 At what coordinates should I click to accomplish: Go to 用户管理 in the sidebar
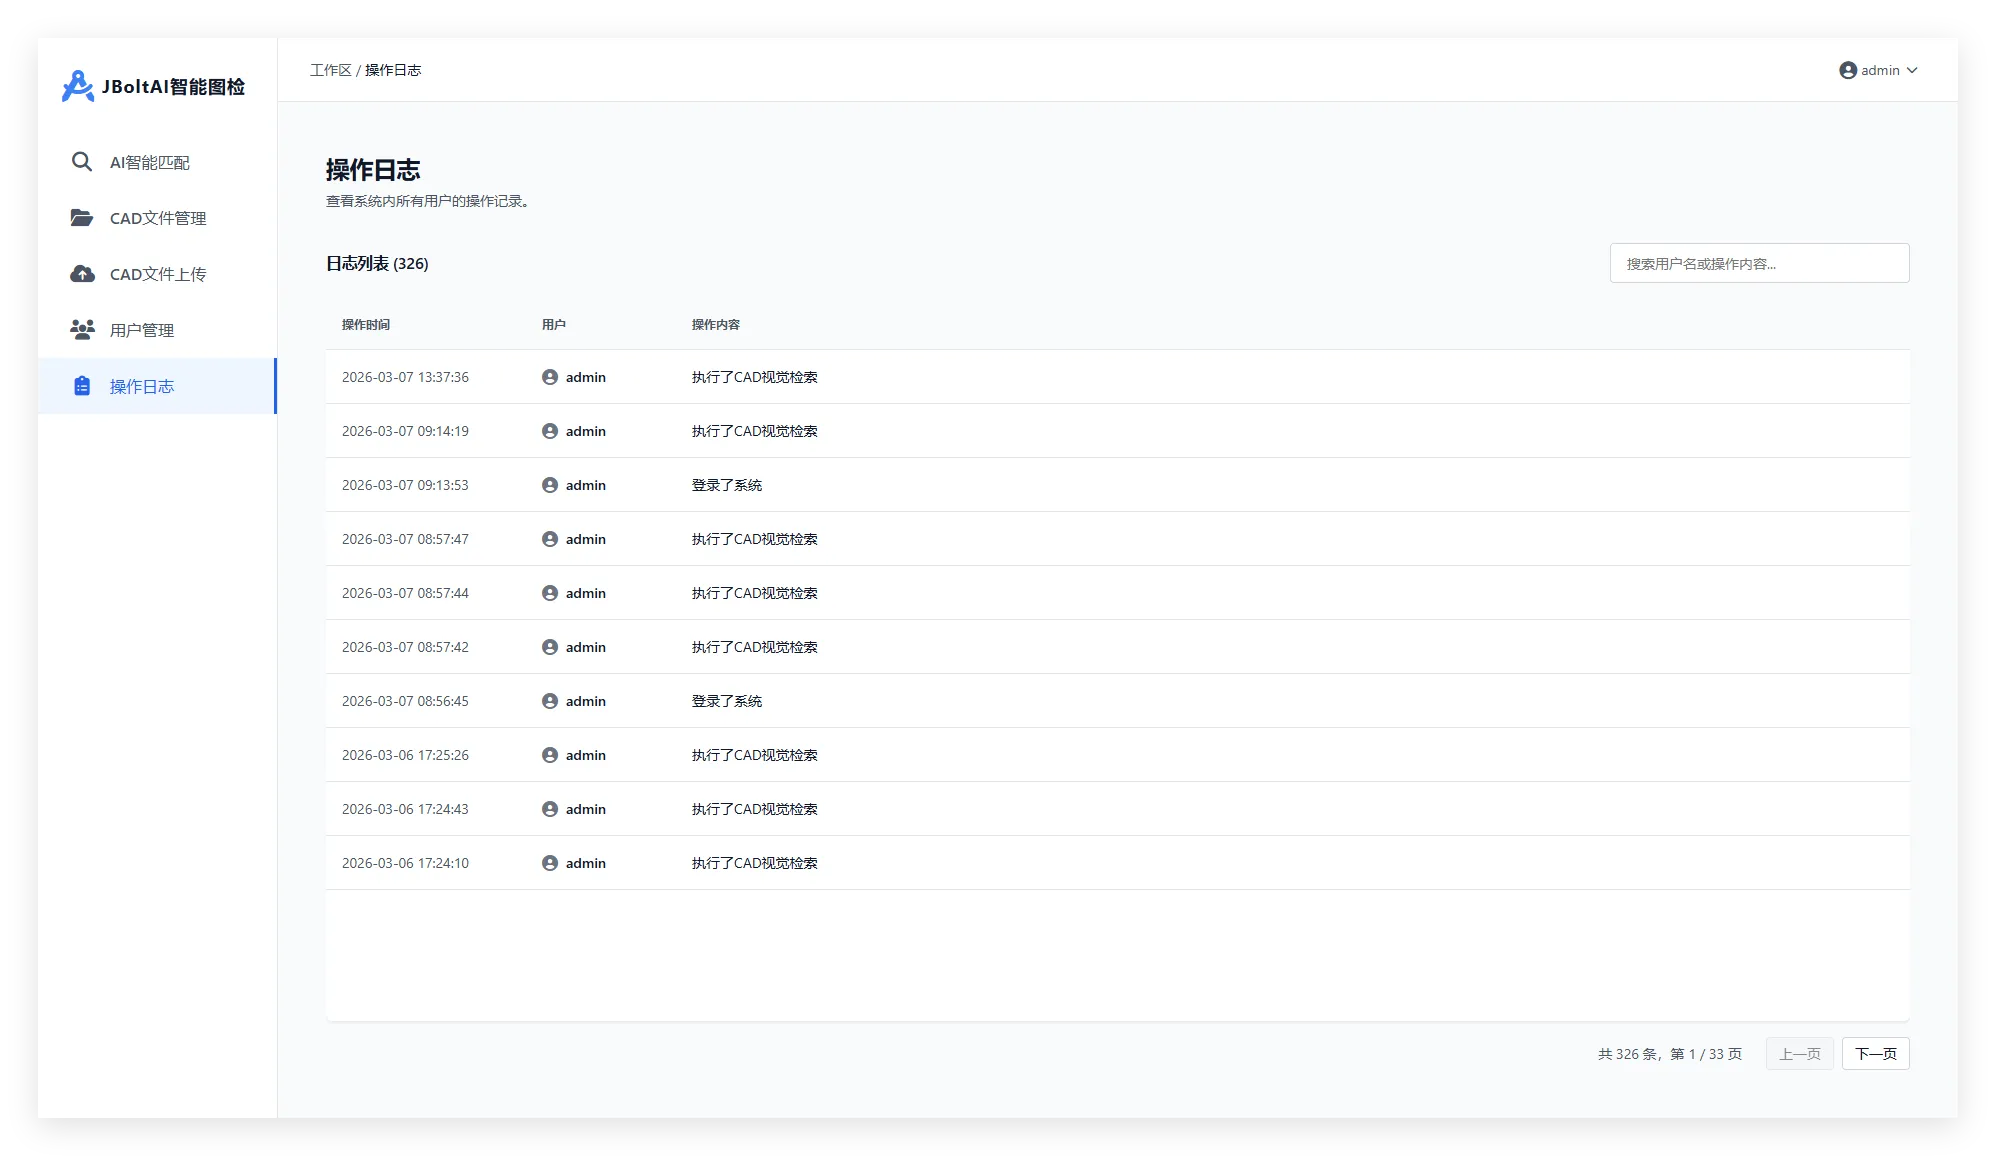(x=142, y=330)
